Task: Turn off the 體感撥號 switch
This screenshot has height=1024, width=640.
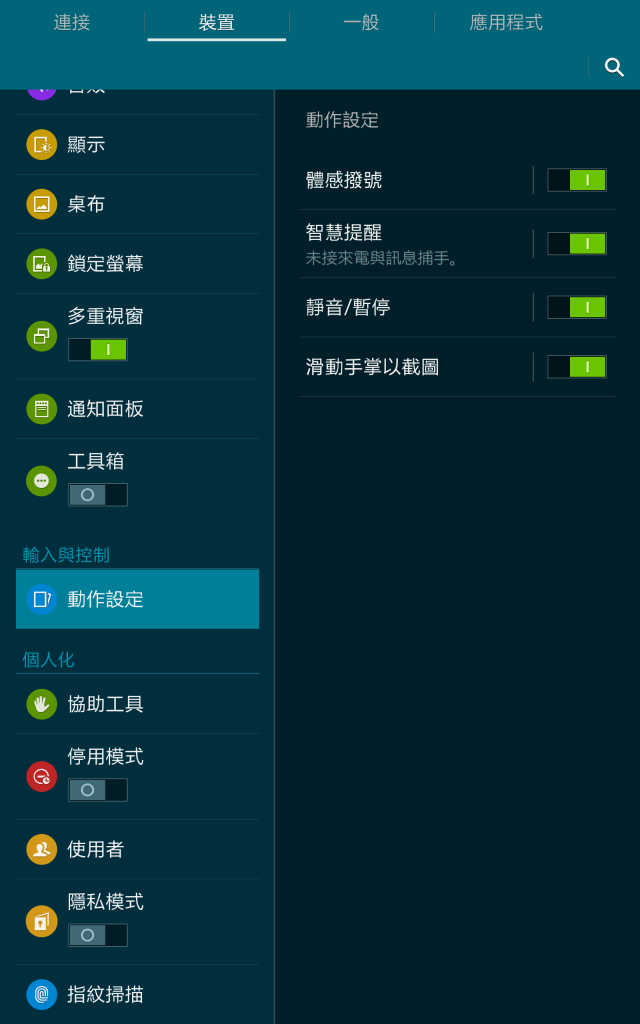Action: pos(577,180)
